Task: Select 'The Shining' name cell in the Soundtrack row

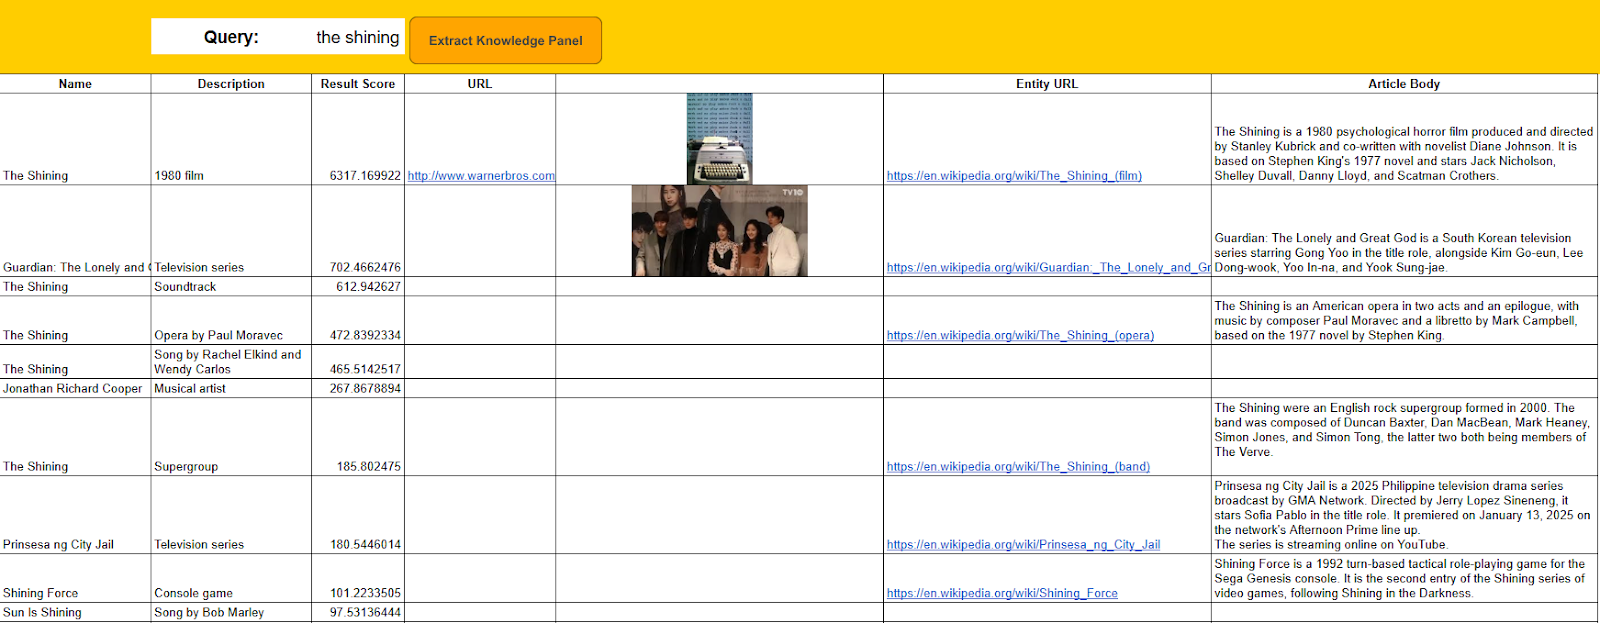Action: coord(75,287)
